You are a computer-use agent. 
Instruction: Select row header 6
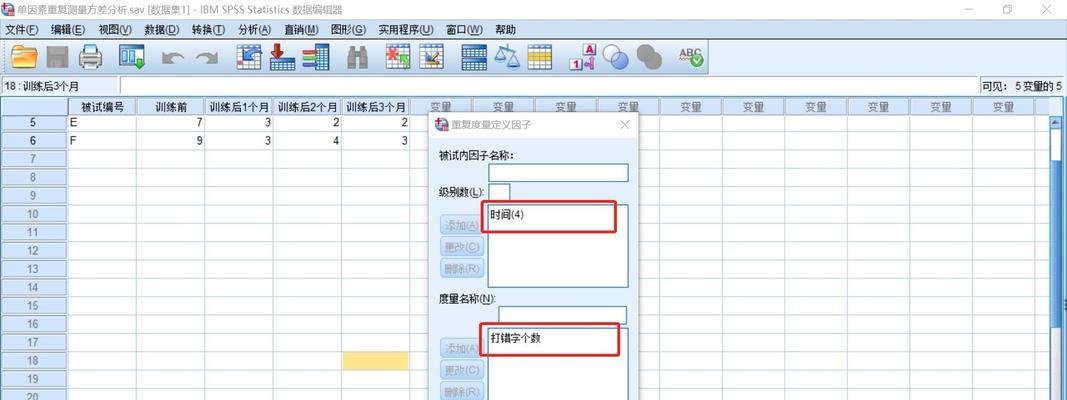coord(33,141)
